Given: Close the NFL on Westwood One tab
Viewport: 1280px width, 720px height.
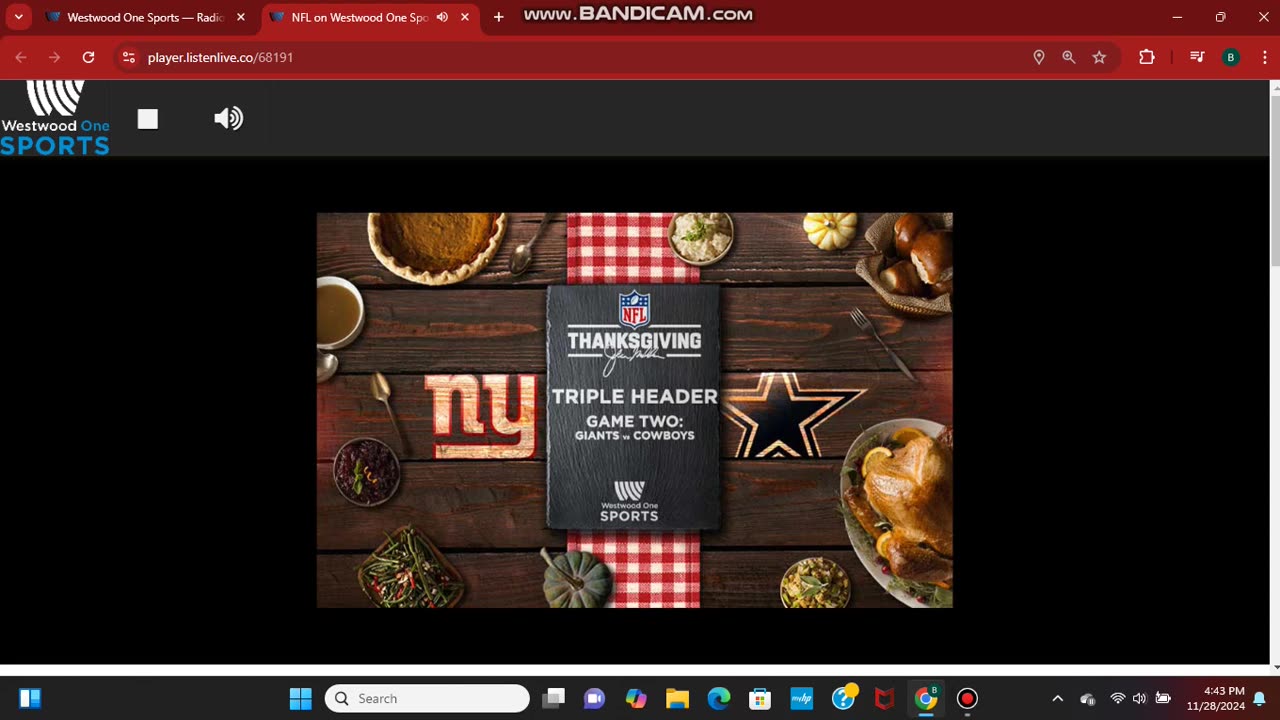Looking at the screenshot, I should tap(464, 17).
